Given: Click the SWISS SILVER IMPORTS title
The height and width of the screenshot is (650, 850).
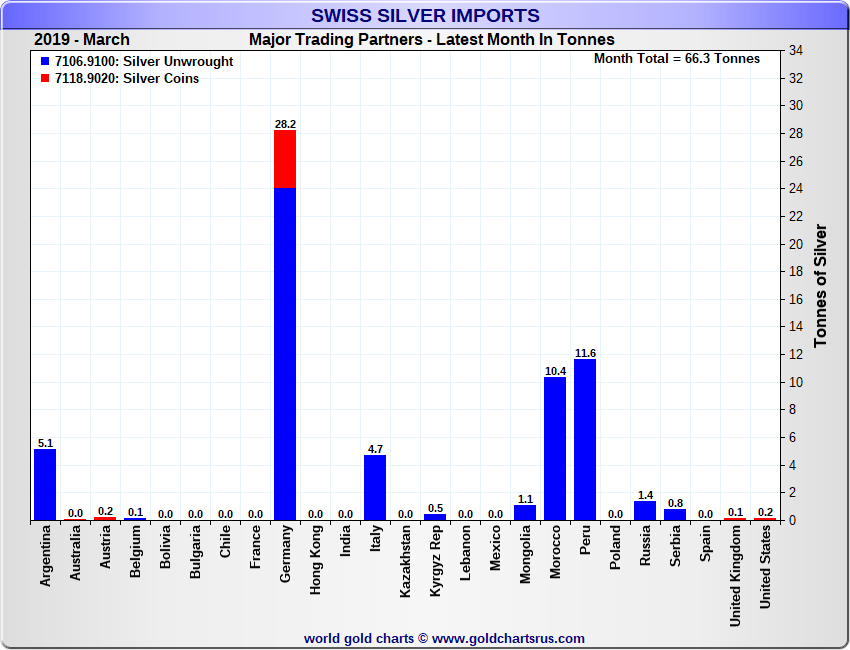Looking at the screenshot, I should click(x=426, y=15).
